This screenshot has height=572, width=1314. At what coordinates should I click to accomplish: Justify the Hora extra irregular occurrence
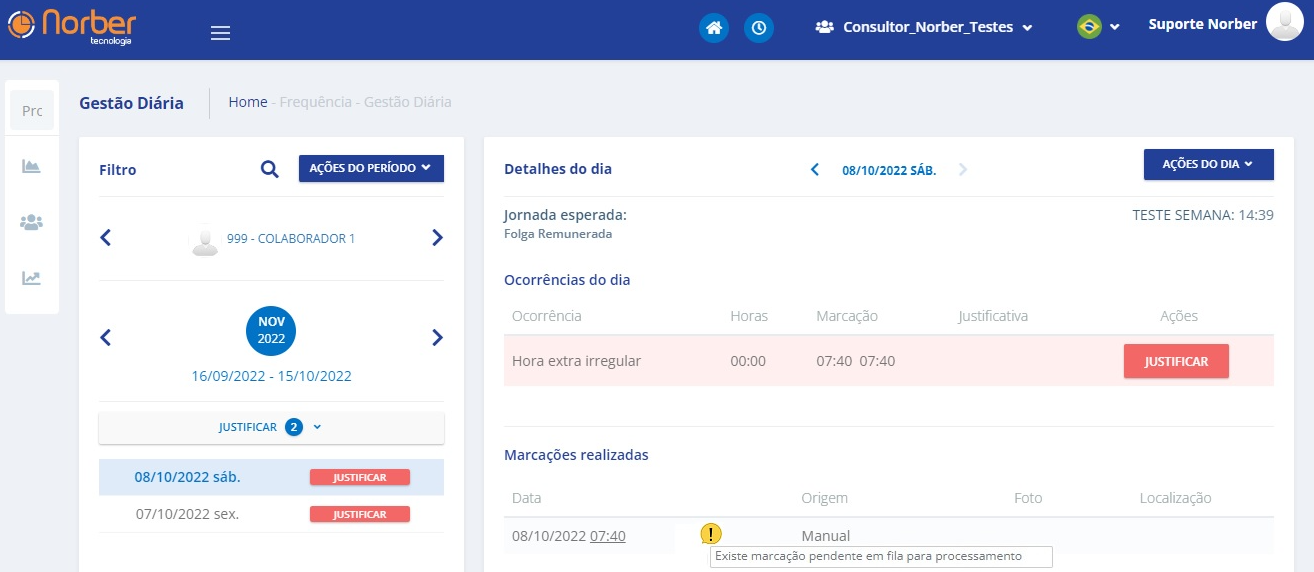[1176, 361]
